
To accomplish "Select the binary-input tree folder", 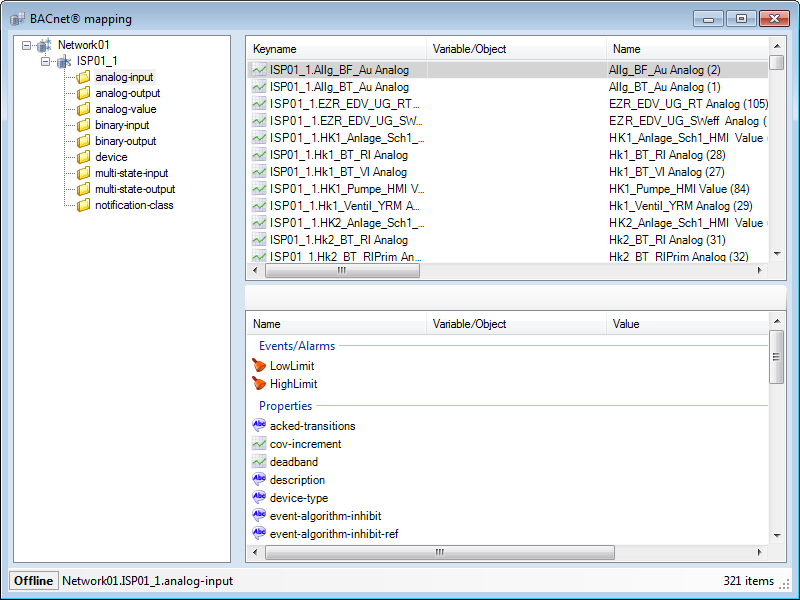I will (122, 125).
